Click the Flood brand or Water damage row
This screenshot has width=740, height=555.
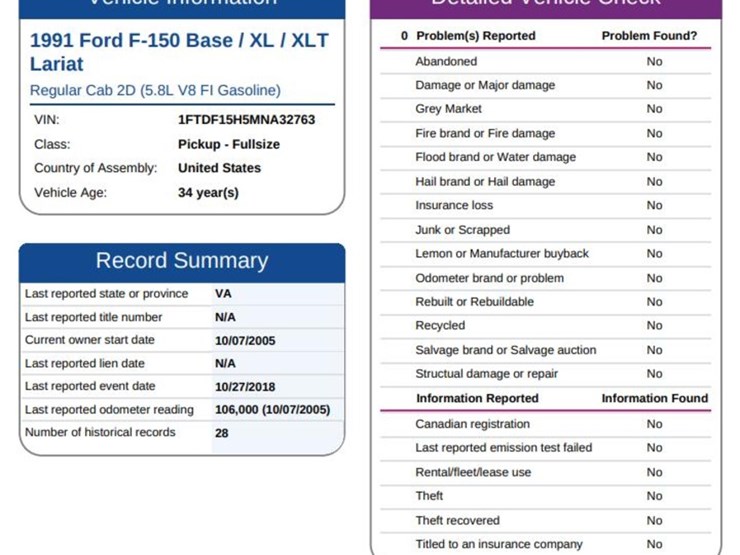click(495, 157)
